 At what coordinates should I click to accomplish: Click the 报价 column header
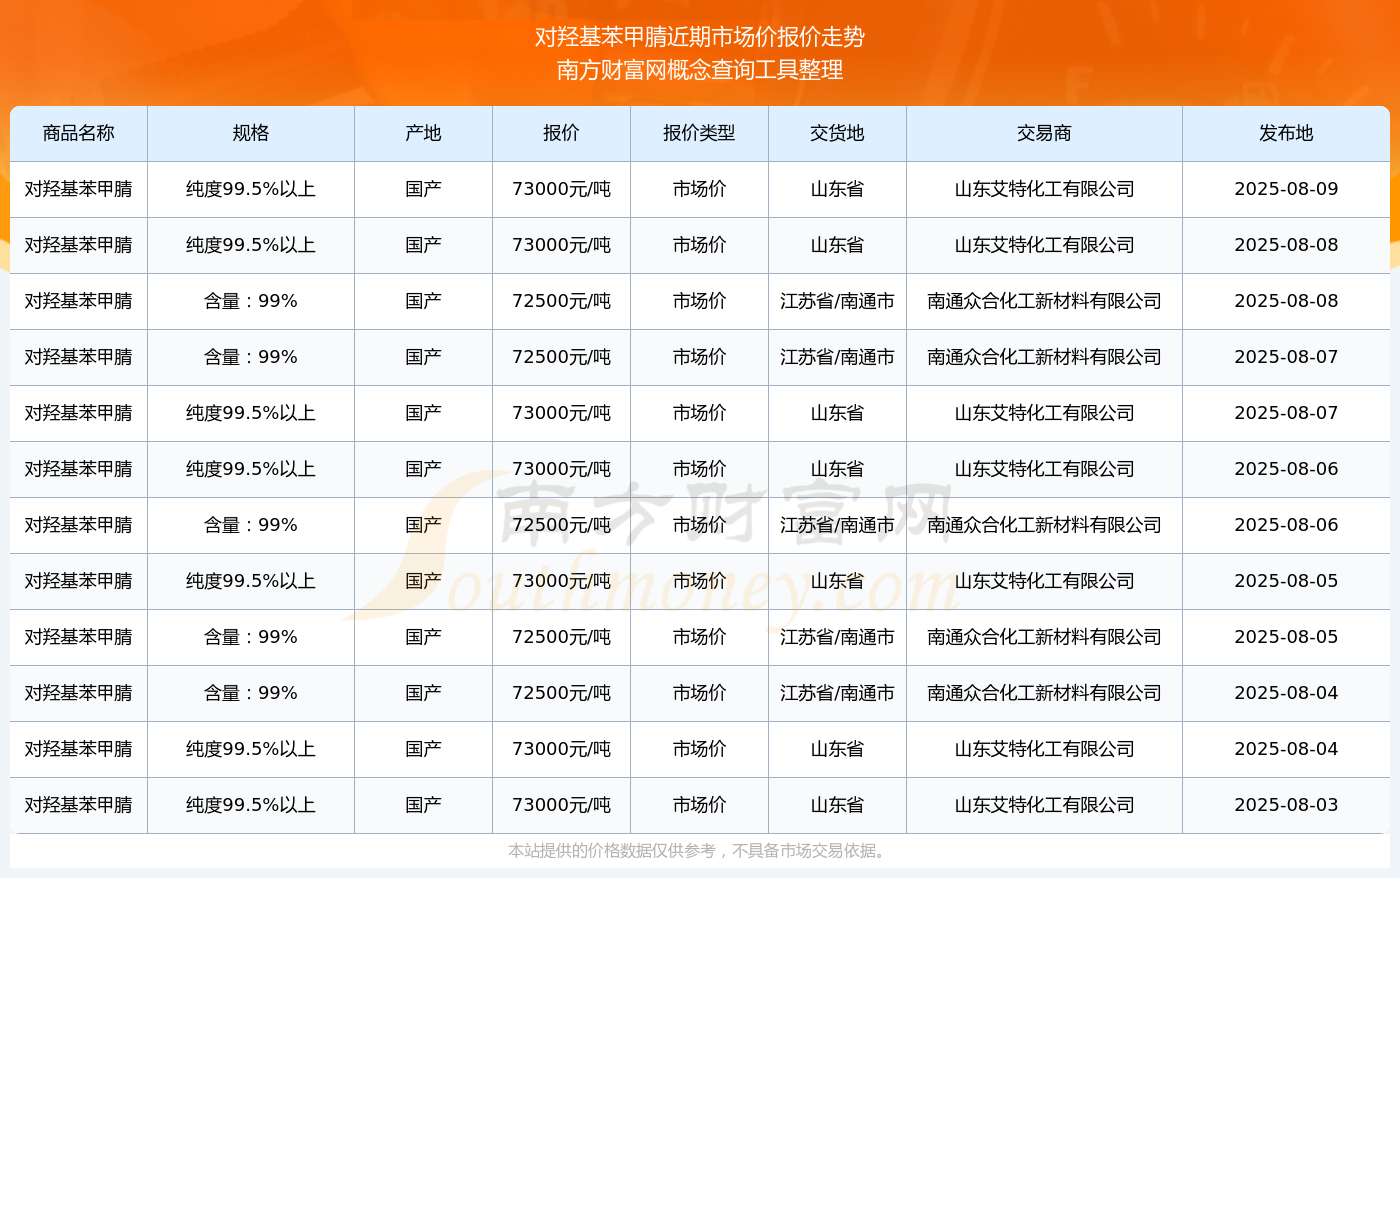click(x=562, y=133)
